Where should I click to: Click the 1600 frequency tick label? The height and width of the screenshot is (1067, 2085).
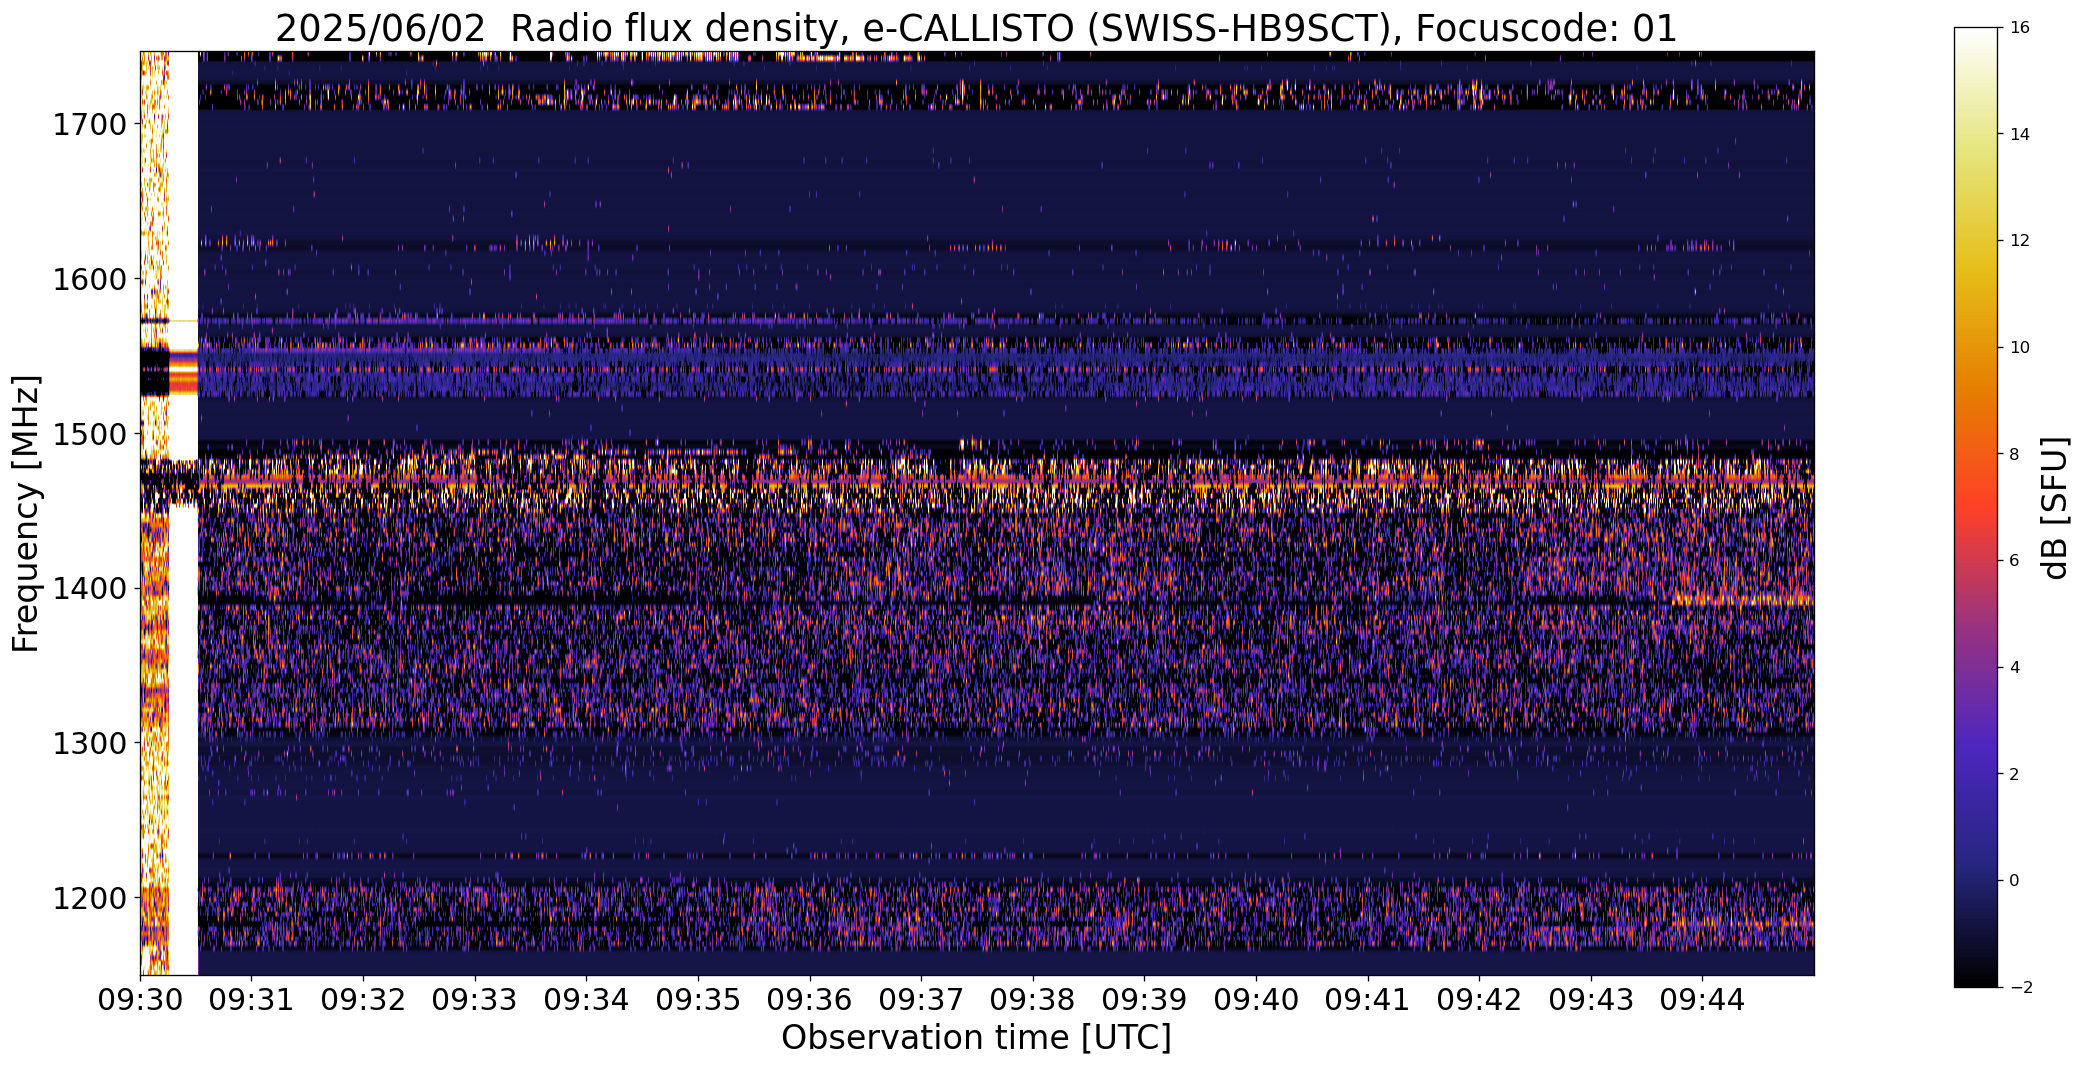click(89, 279)
